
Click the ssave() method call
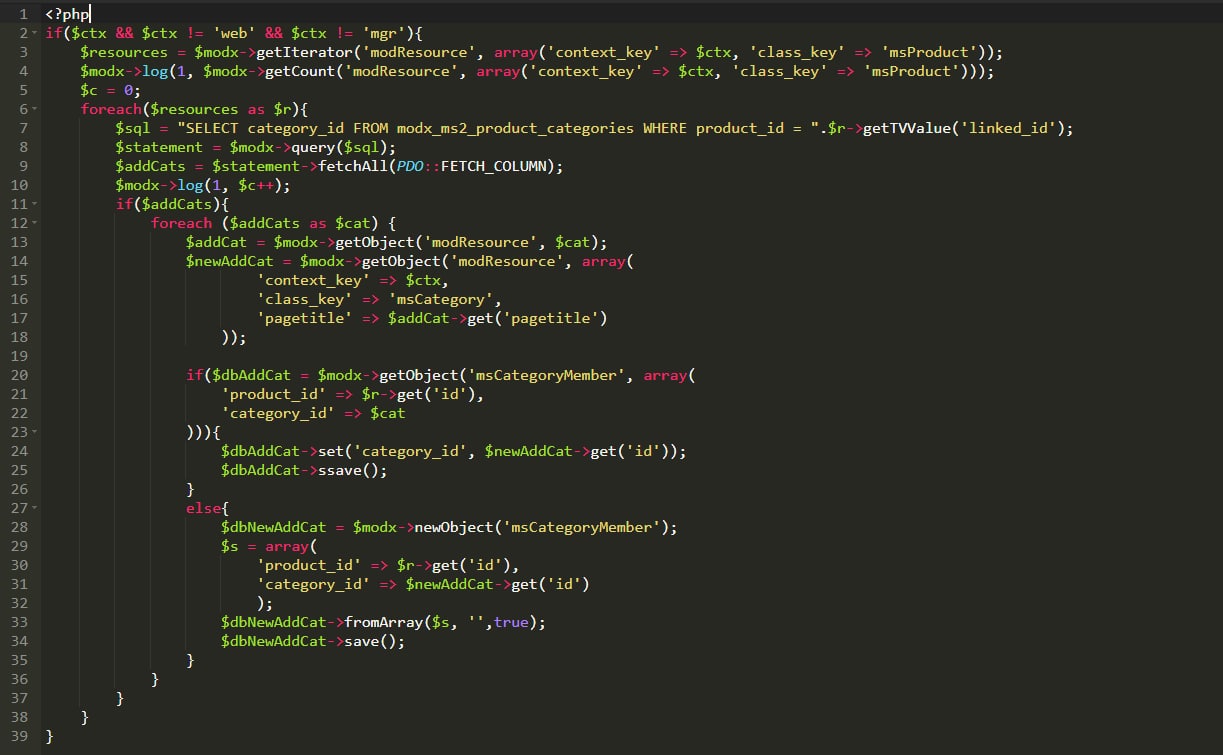(x=349, y=470)
